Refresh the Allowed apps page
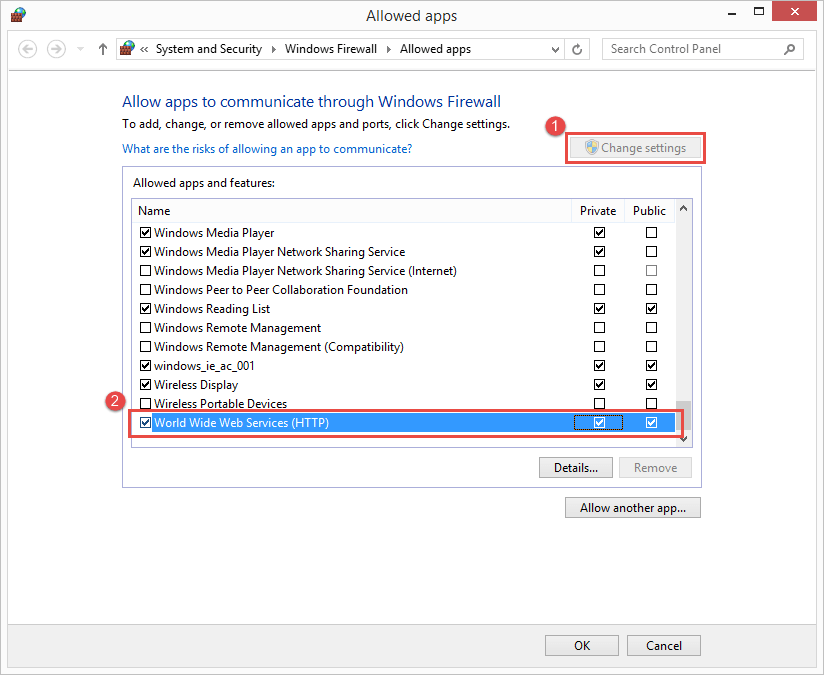Viewport: 824px width, 675px height. click(x=577, y=49)
